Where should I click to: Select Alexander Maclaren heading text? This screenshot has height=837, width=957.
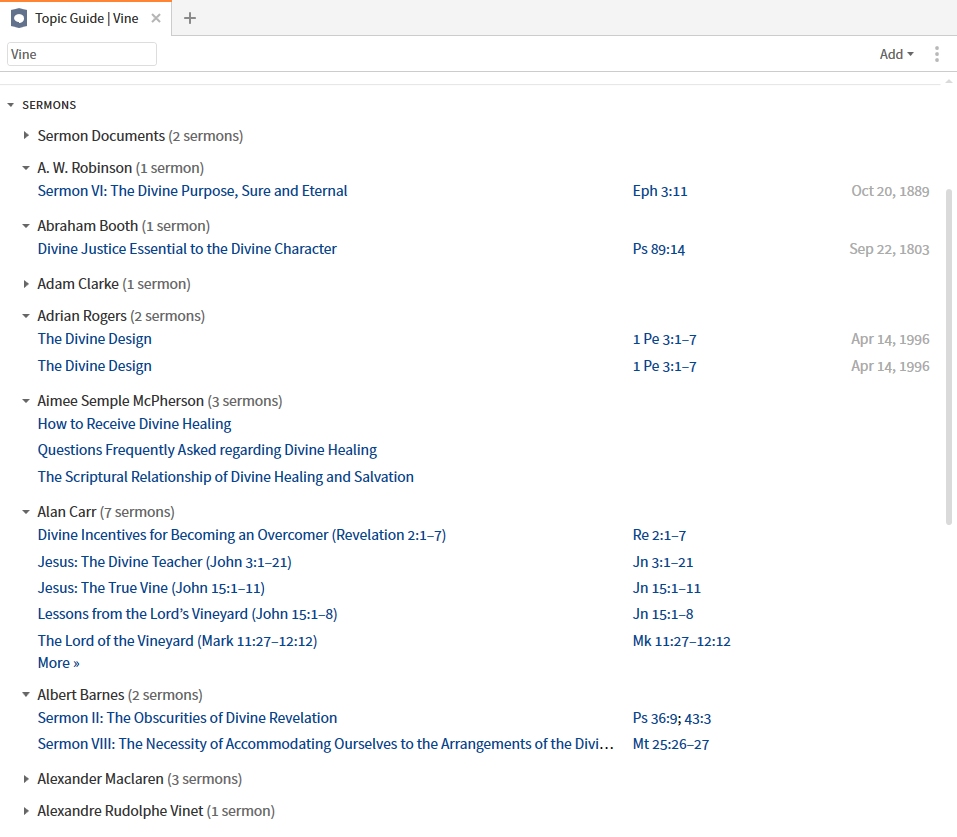[100, 779]
